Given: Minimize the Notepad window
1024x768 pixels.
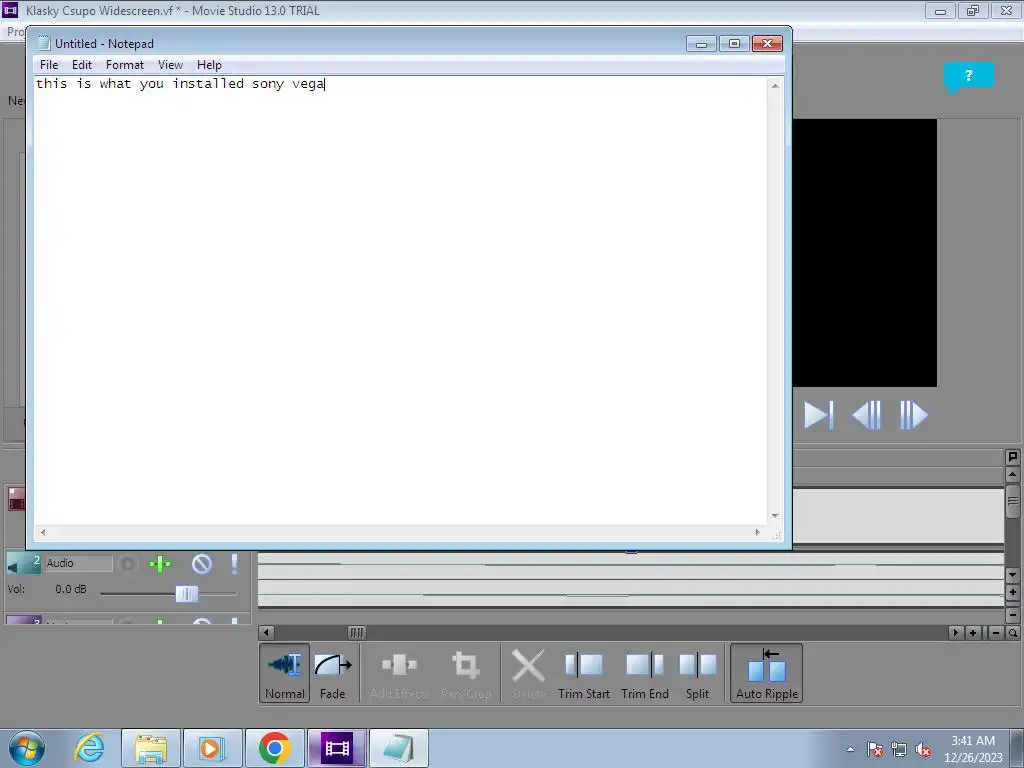Looking at the screenshot, I should 701,44.
